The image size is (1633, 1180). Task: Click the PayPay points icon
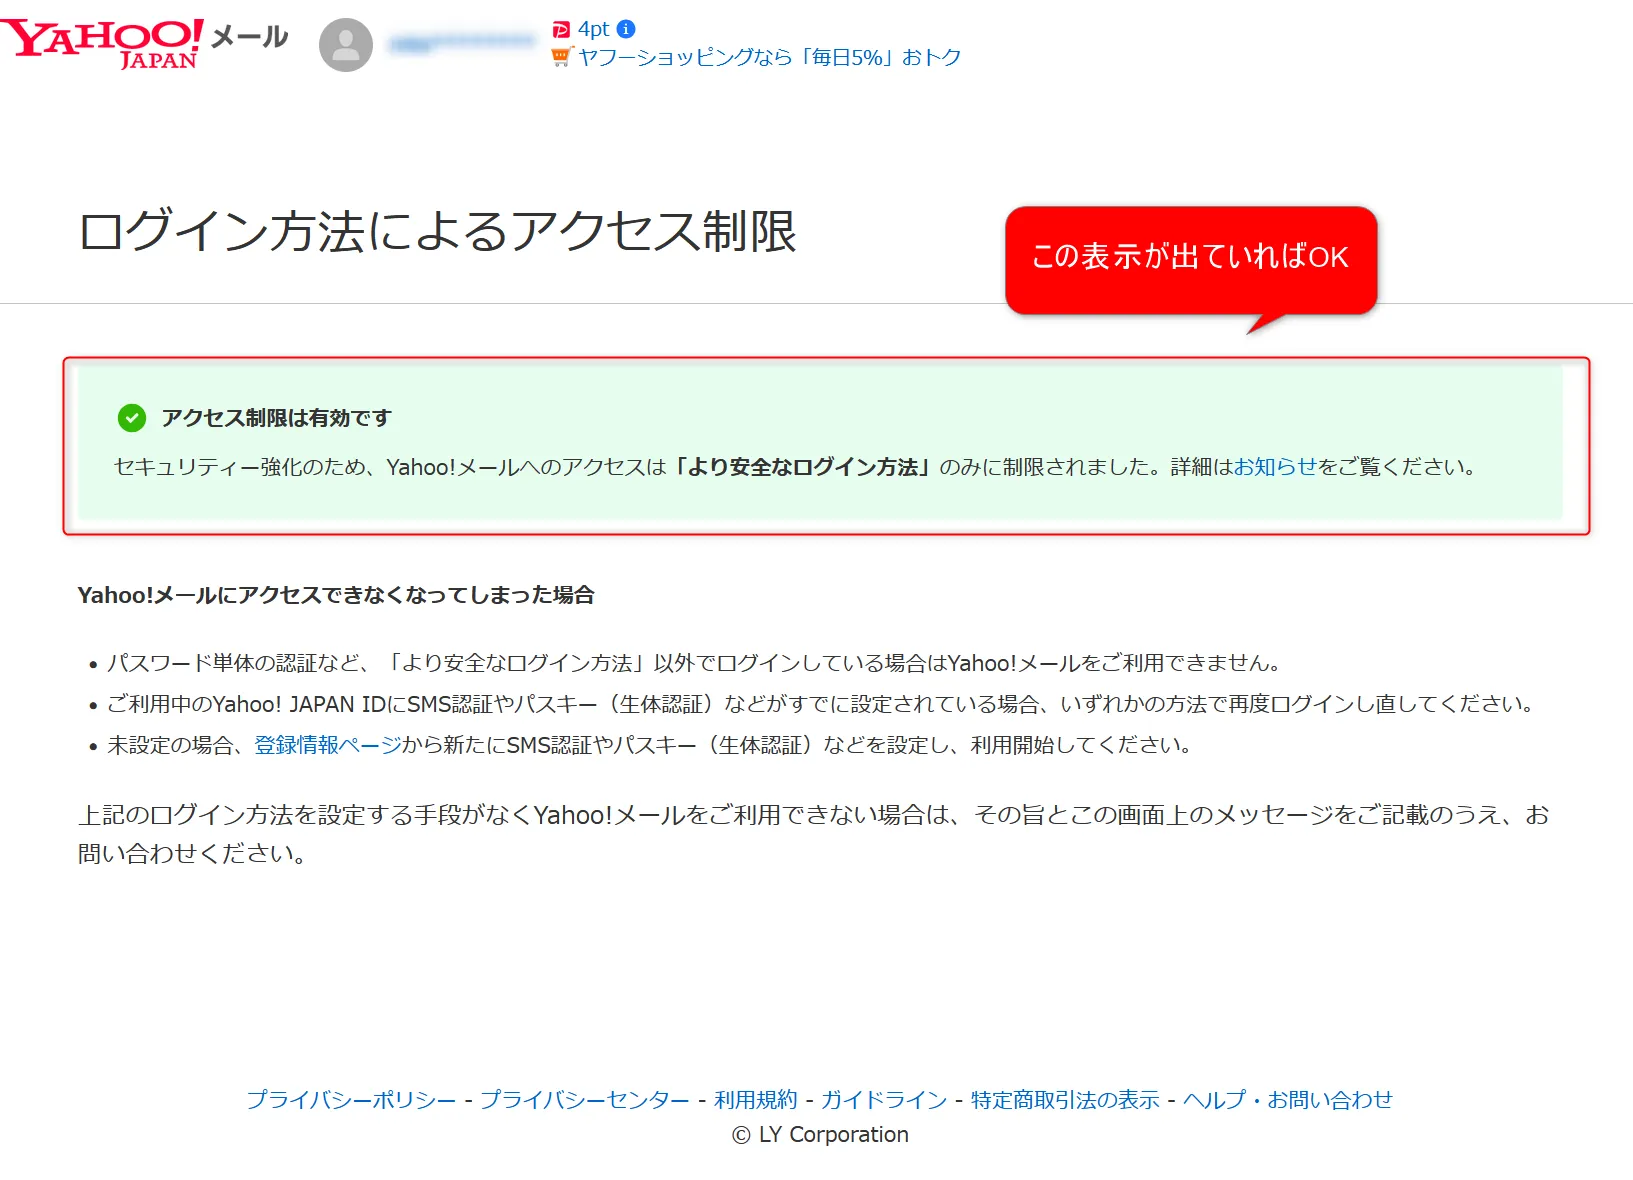tap(561, 30)
